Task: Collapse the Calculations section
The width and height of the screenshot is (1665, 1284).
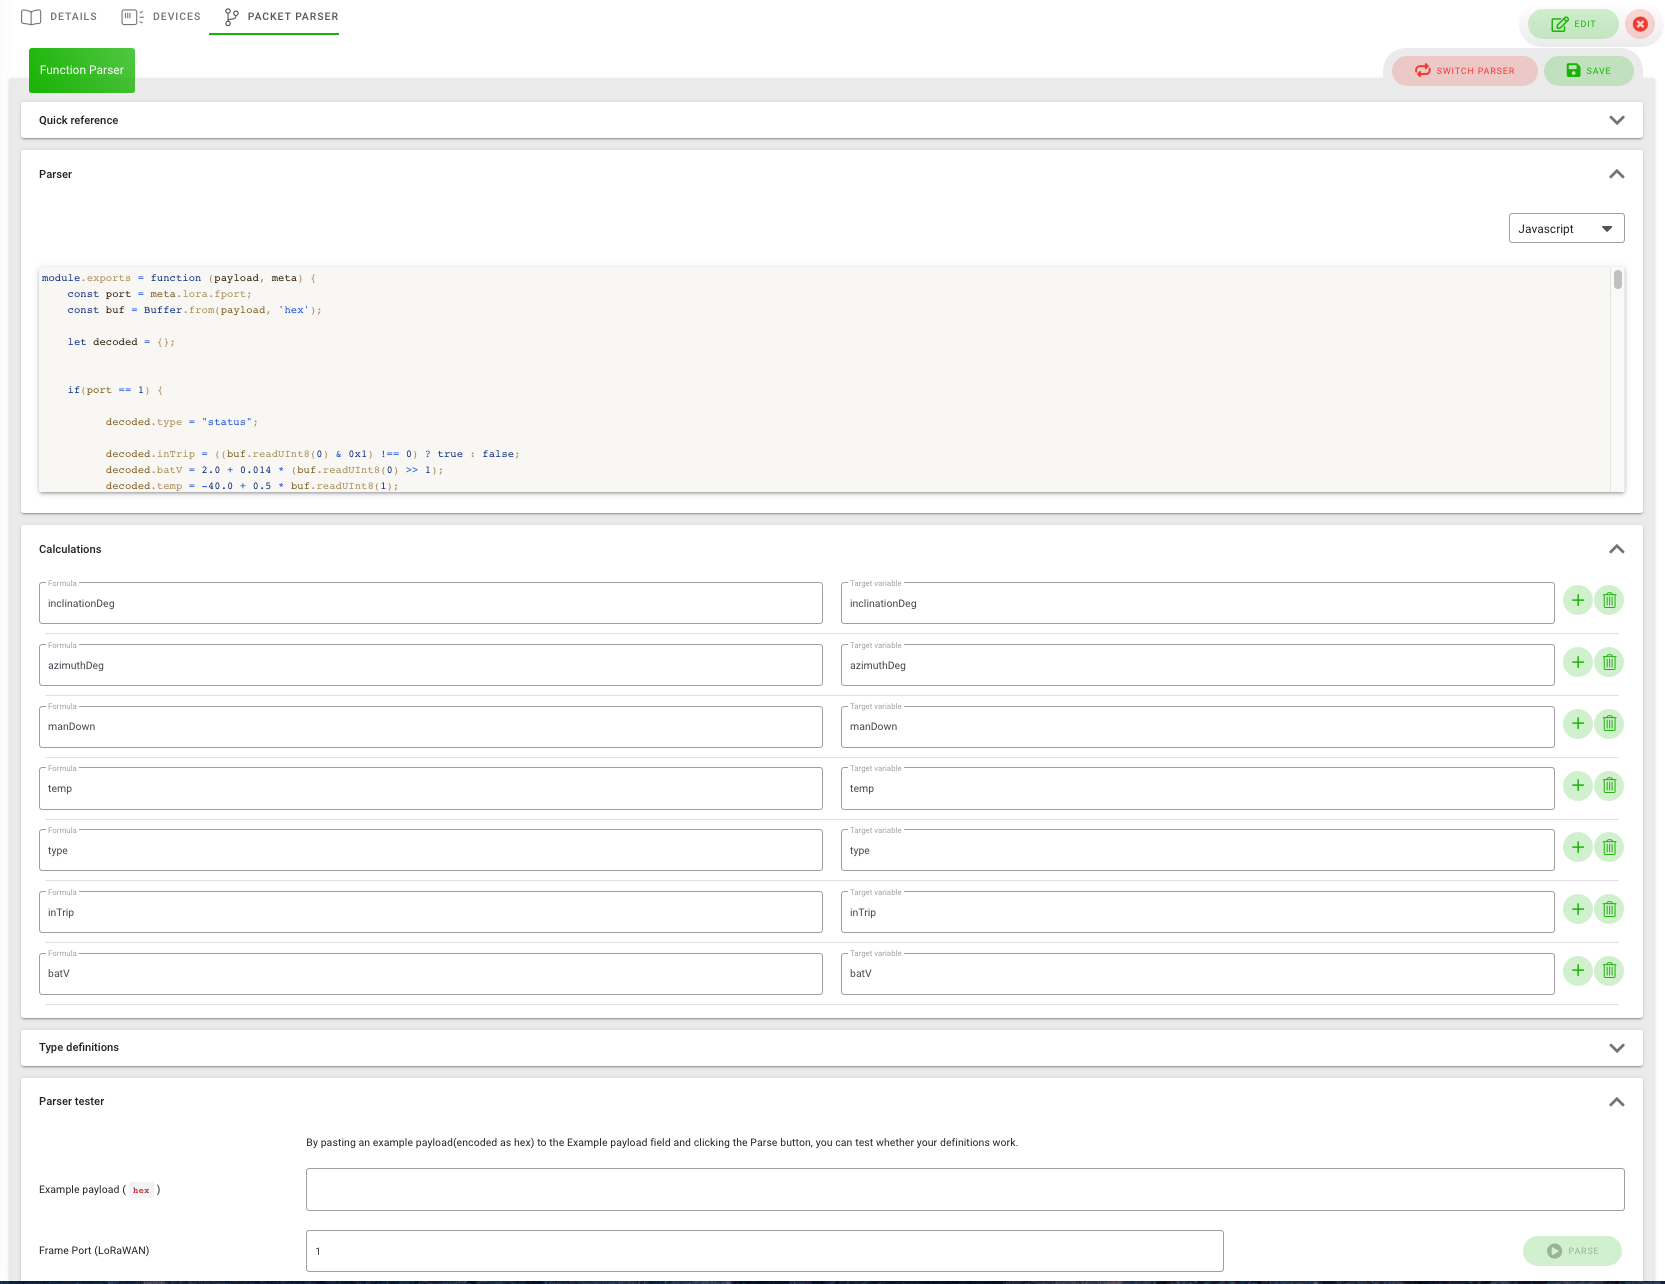Action: 1616,549
